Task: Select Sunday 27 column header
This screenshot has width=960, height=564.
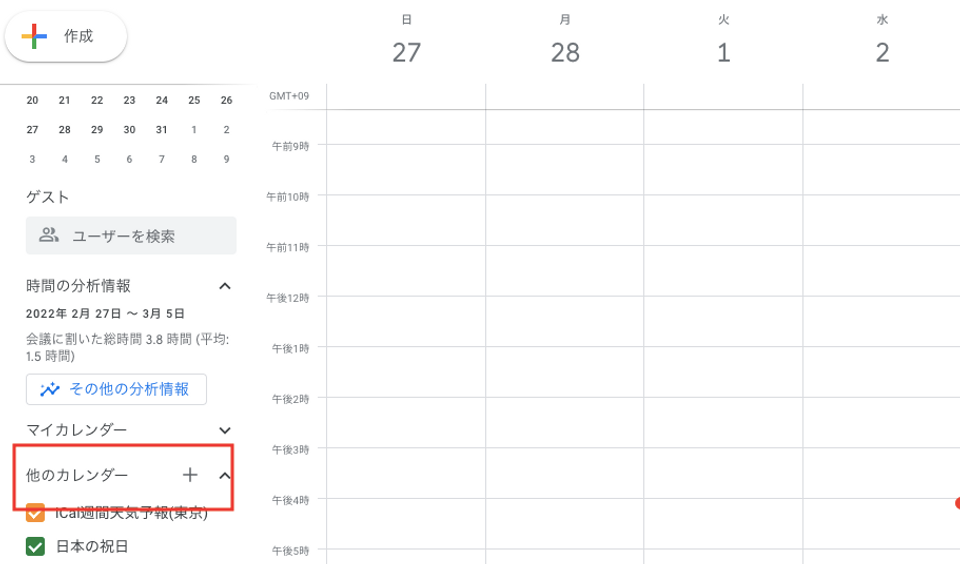Action: 407,42
